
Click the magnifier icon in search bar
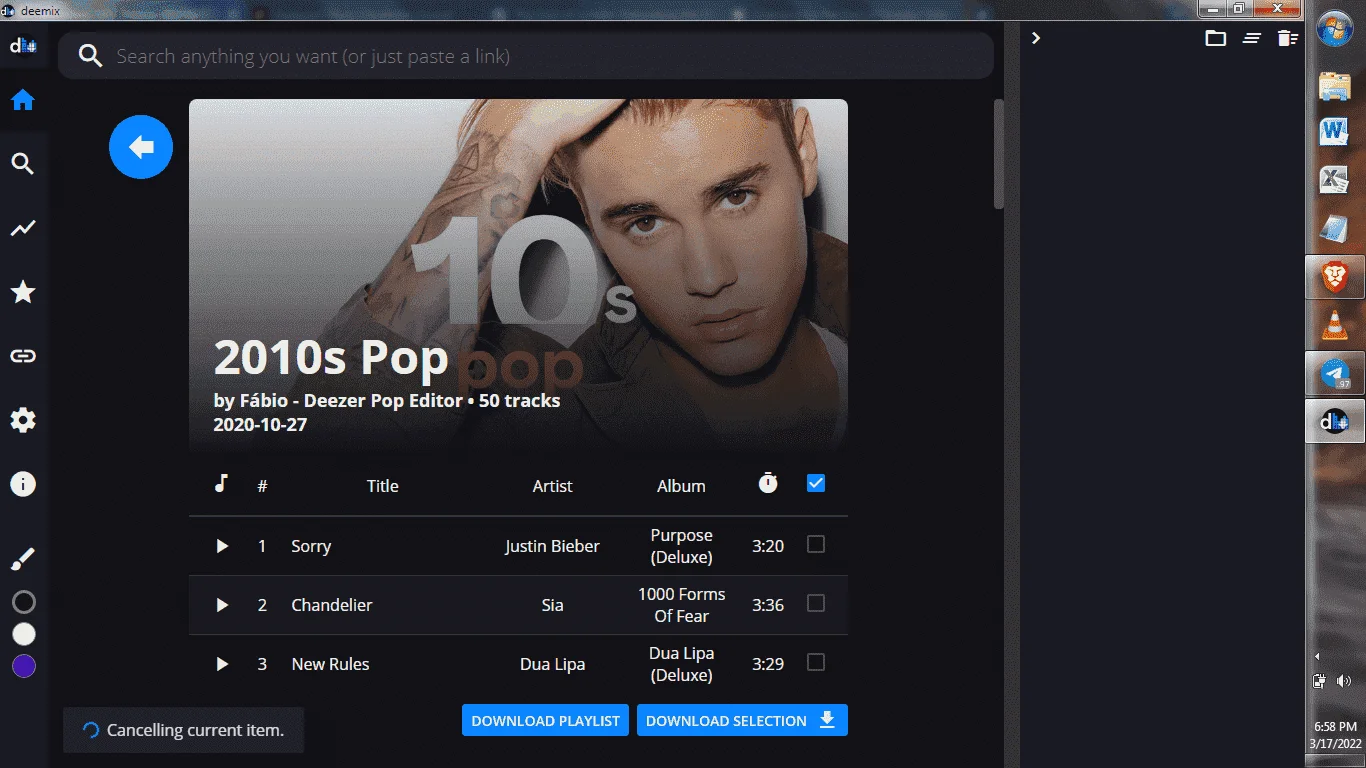91,56
